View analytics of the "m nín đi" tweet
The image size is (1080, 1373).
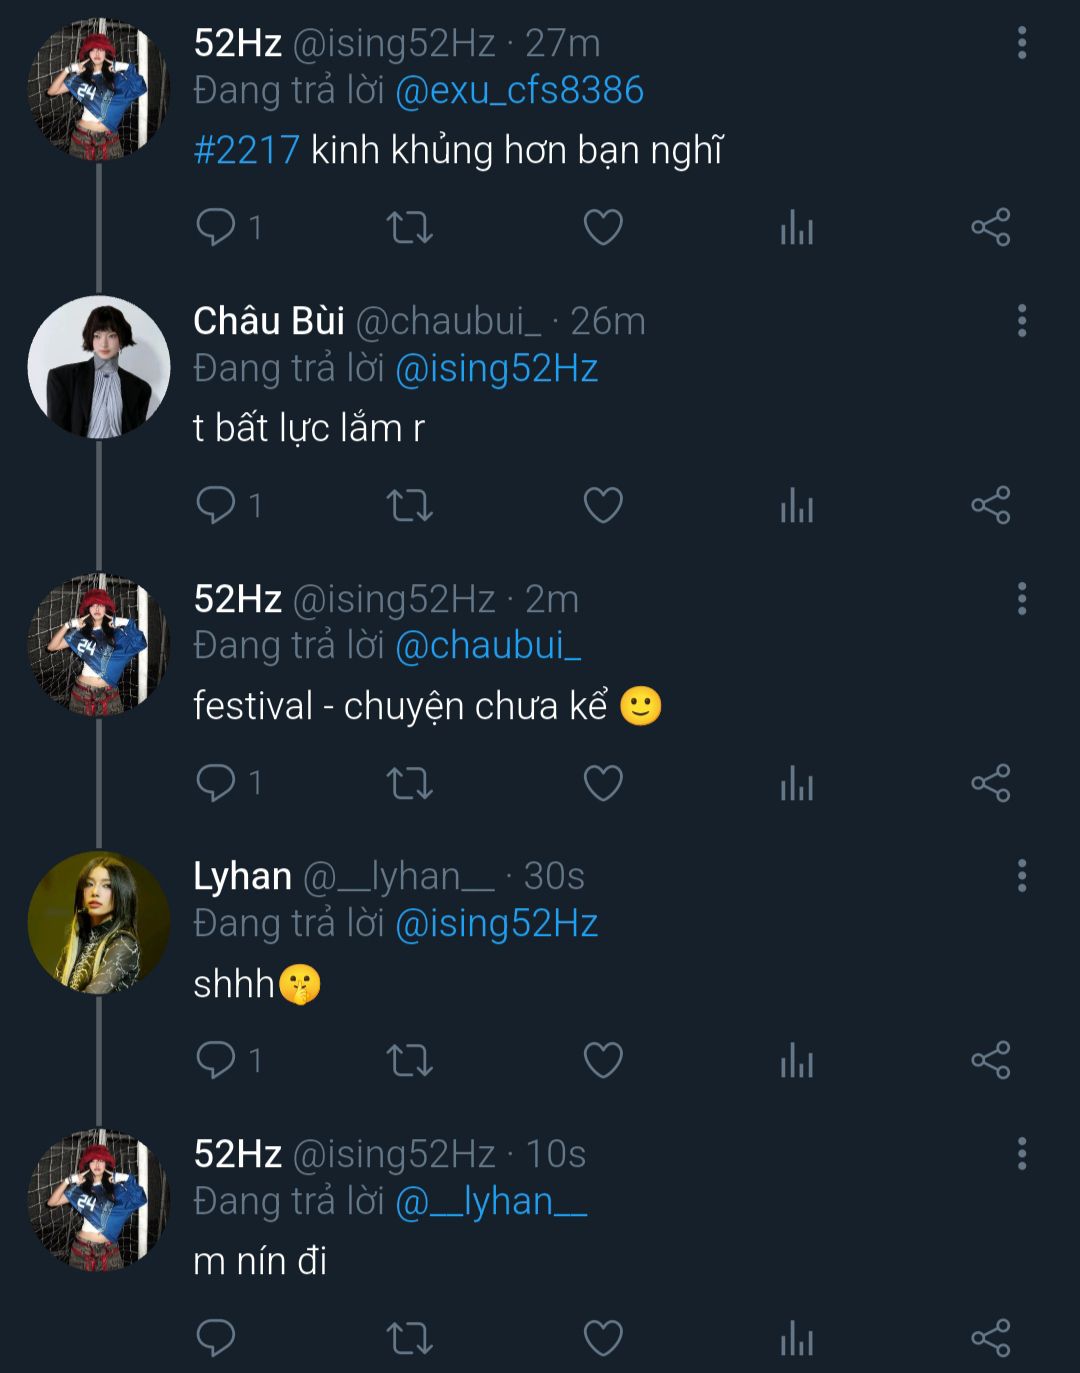[x=796, y=1338]
